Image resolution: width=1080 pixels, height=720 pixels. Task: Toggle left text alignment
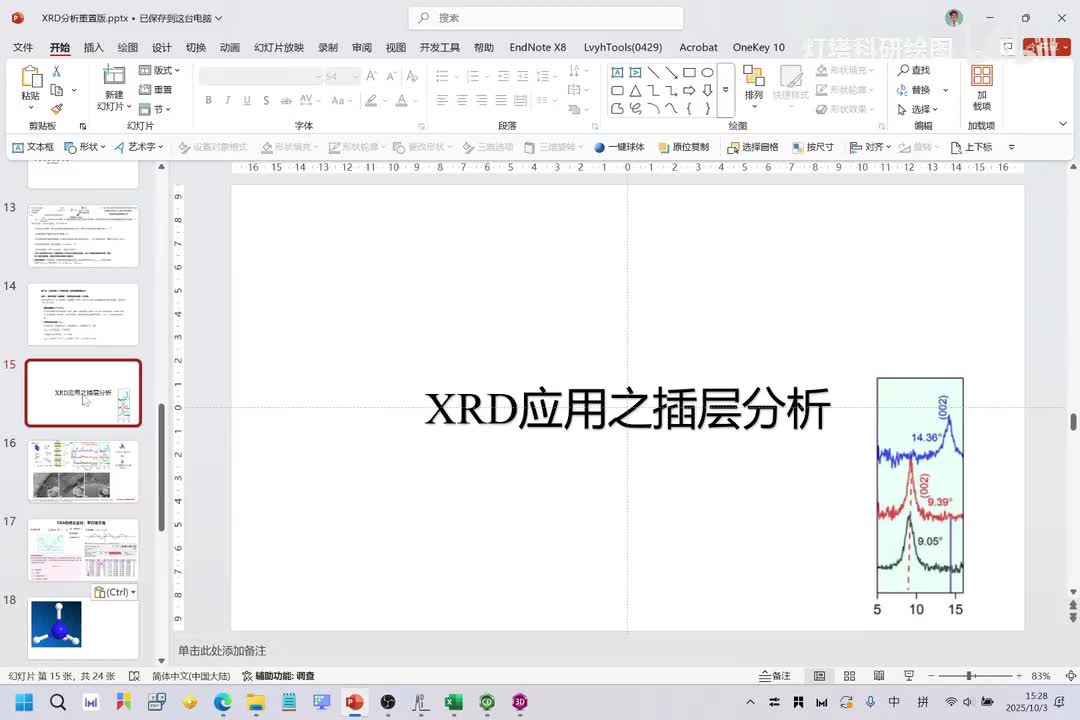click(442, 101)
